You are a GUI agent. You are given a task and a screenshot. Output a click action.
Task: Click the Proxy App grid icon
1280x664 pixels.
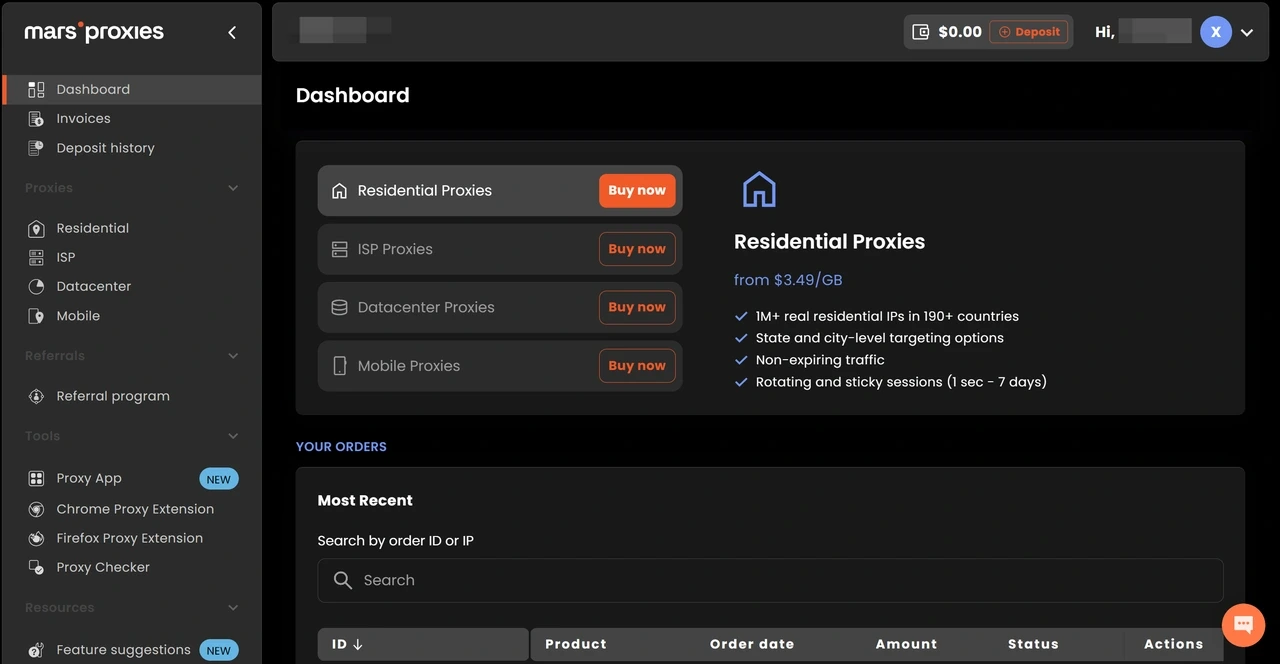point(36,478)
